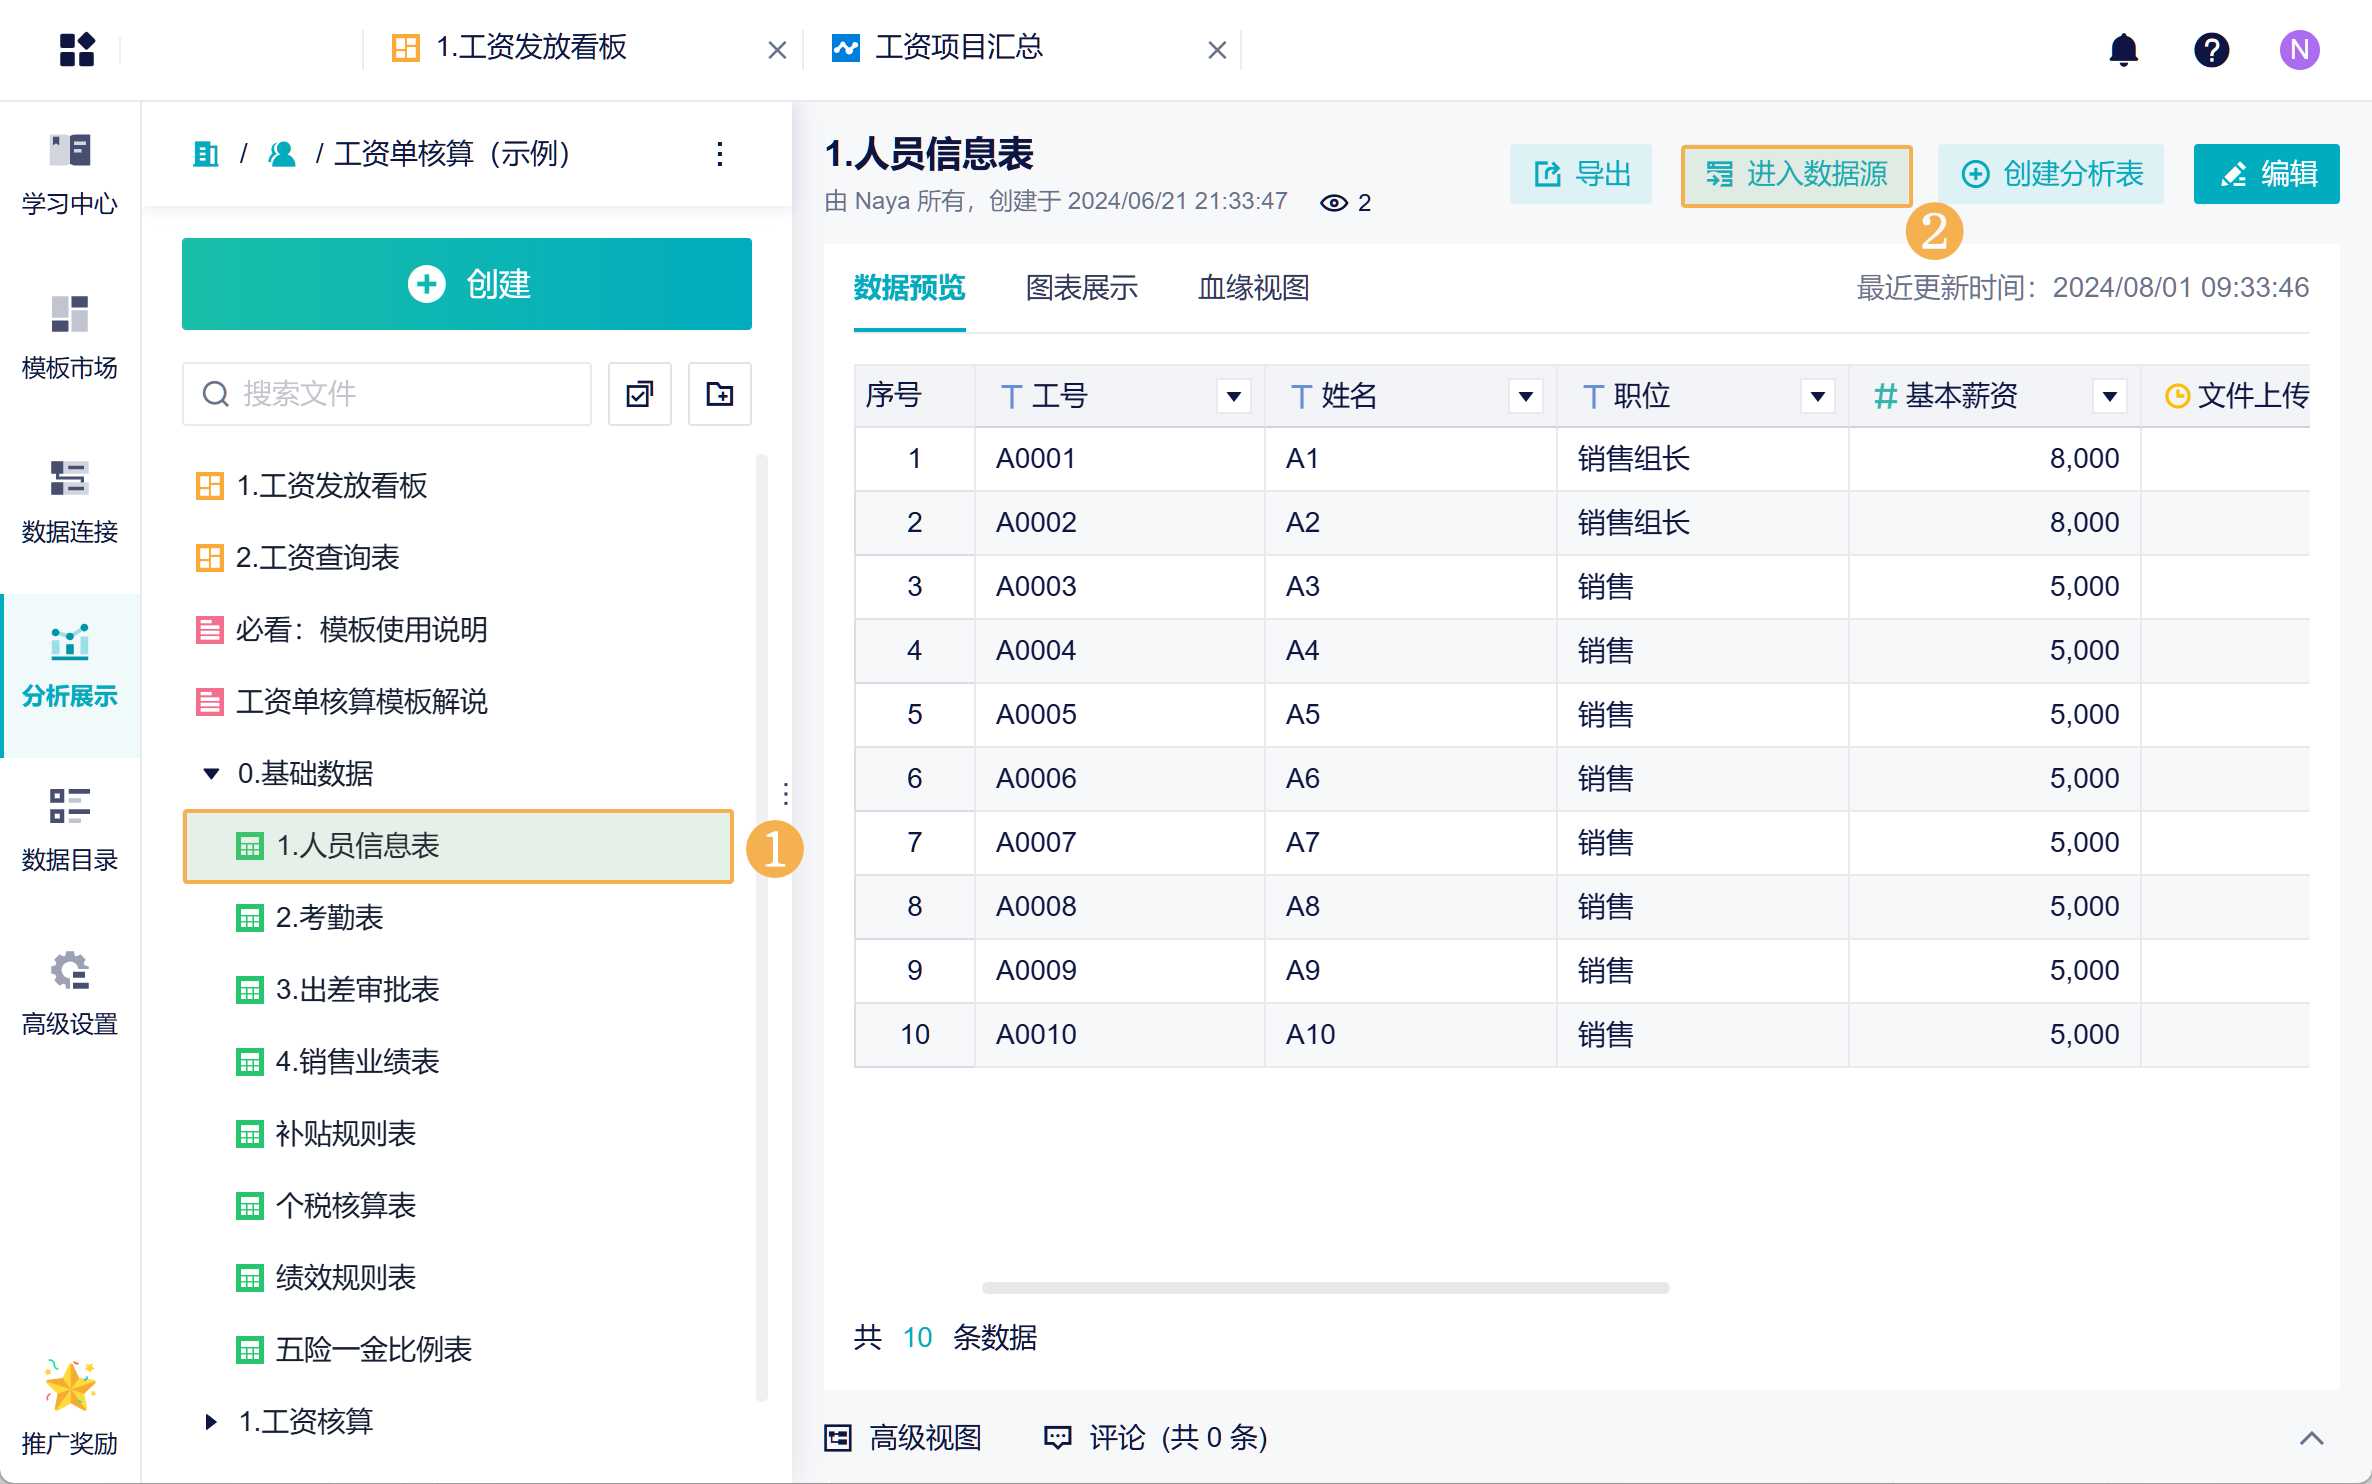Expand the 1.工资核算 folder
2372x1484 pixels.
pyautogui.click(x=211, y=1421)
